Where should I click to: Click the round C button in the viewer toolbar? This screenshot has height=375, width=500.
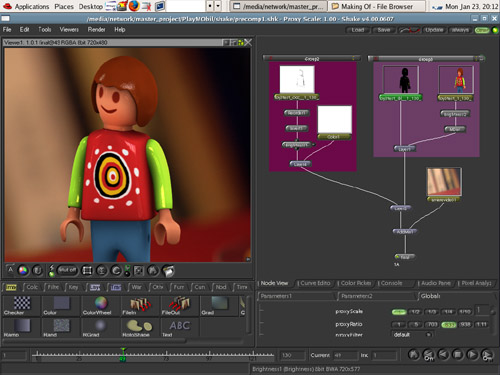pos(116,270)
